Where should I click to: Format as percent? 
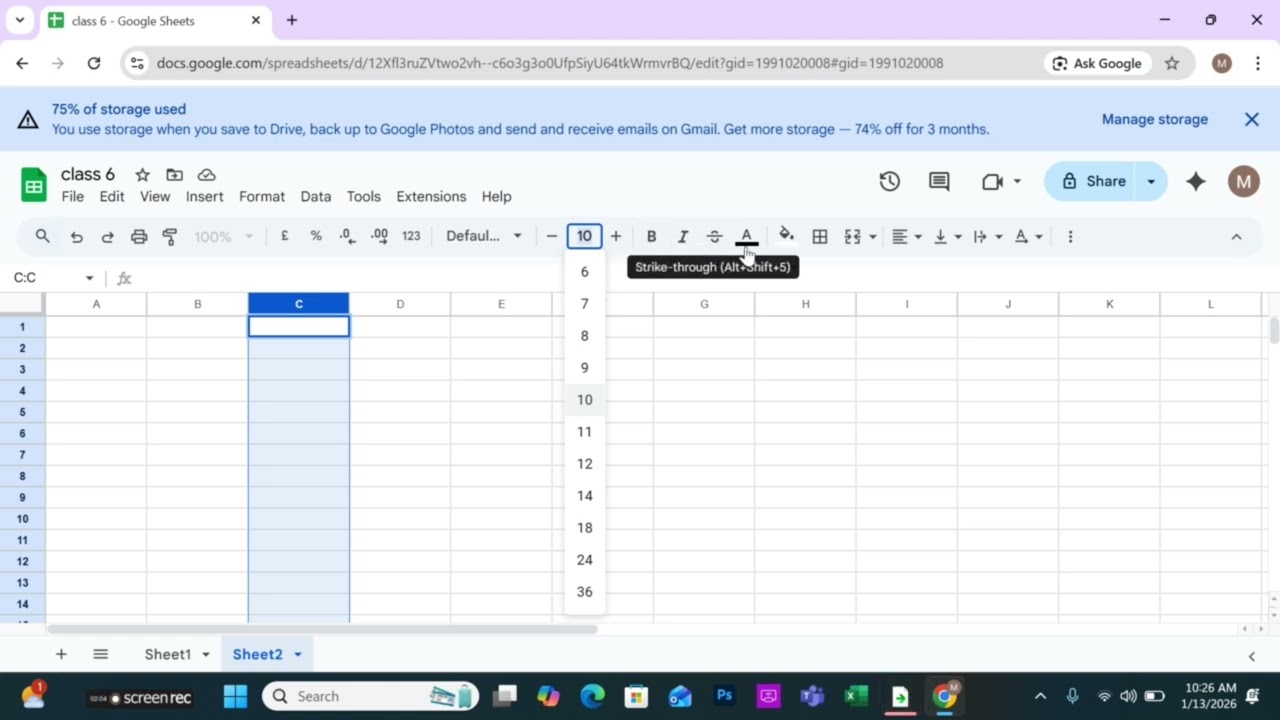[x=316, y=236]
